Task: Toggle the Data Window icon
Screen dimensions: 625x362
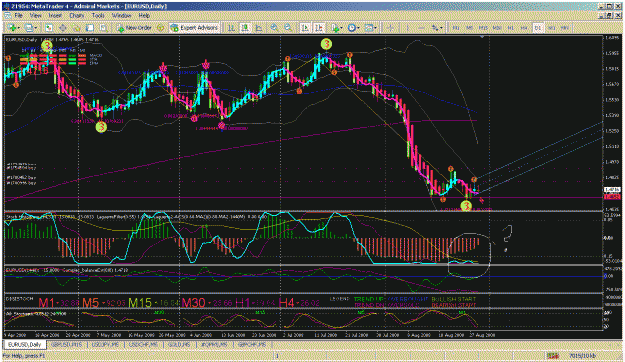Action: coord(63,28)
